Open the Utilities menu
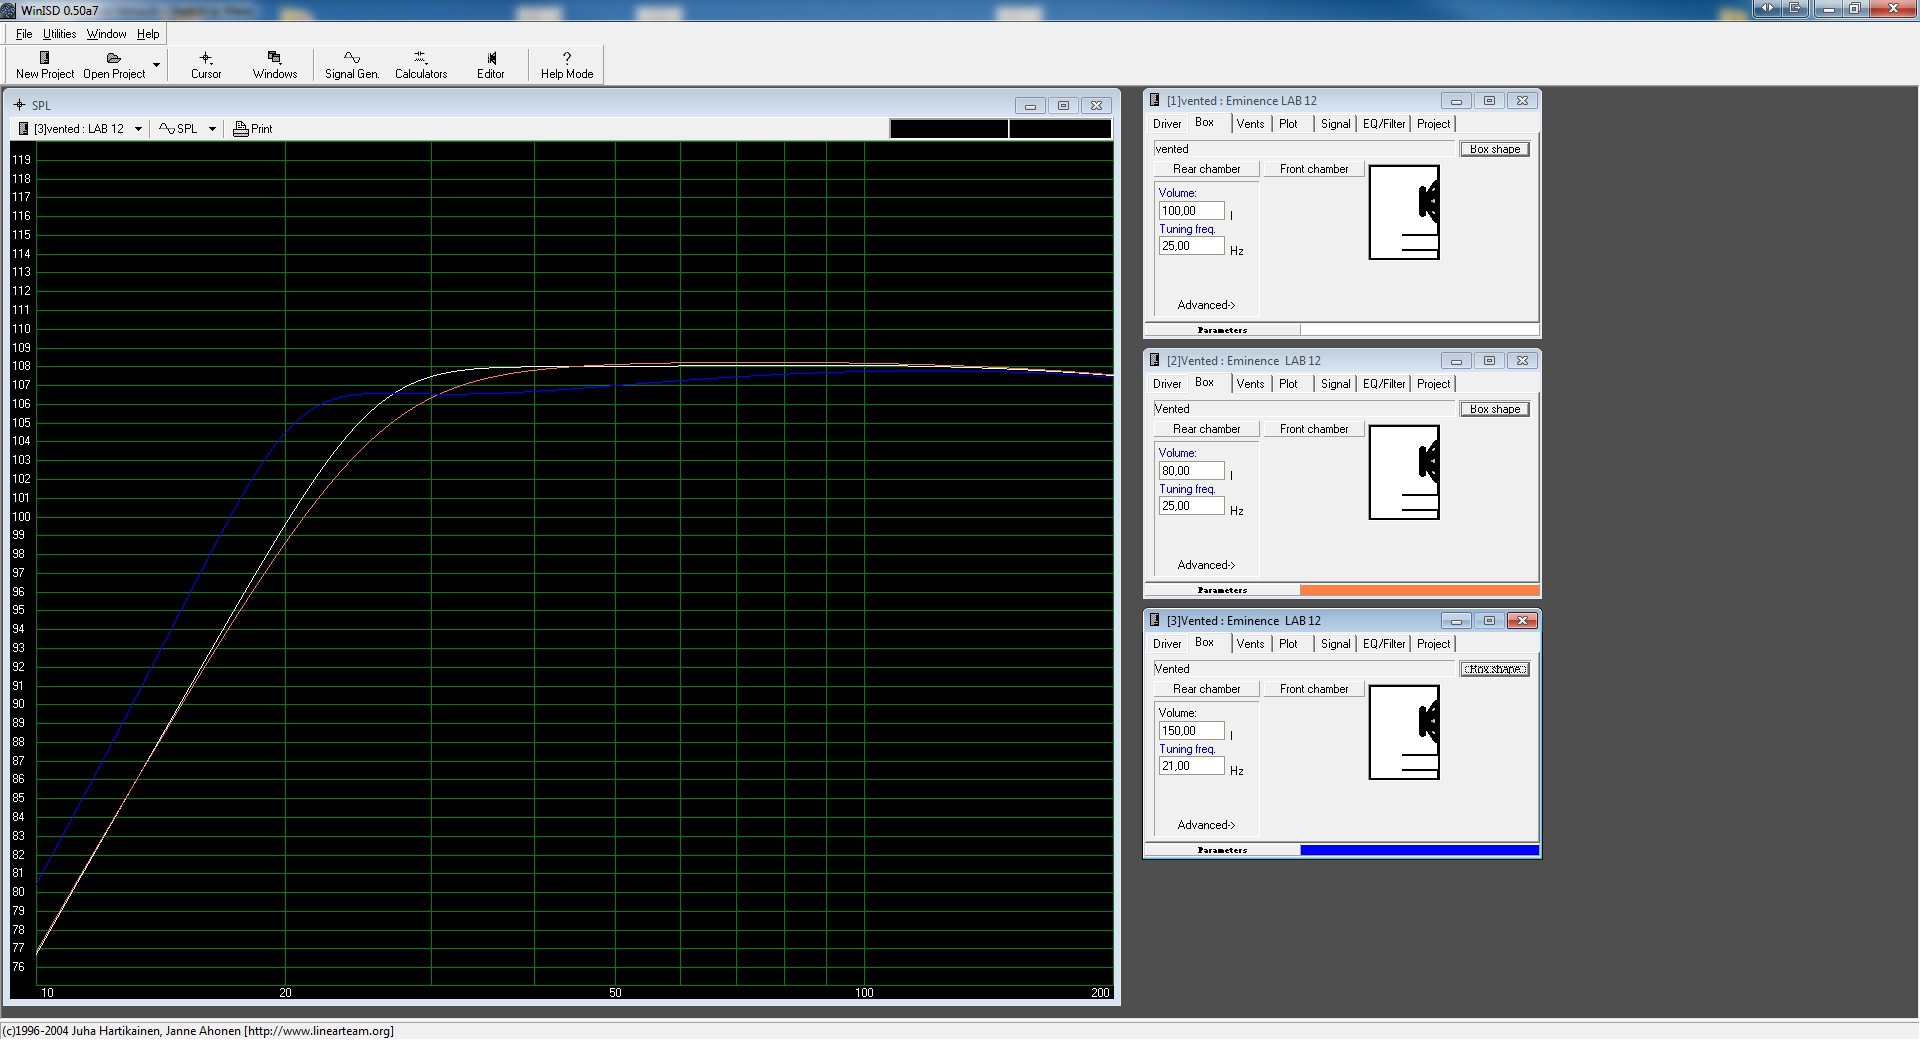 (59, 34)
